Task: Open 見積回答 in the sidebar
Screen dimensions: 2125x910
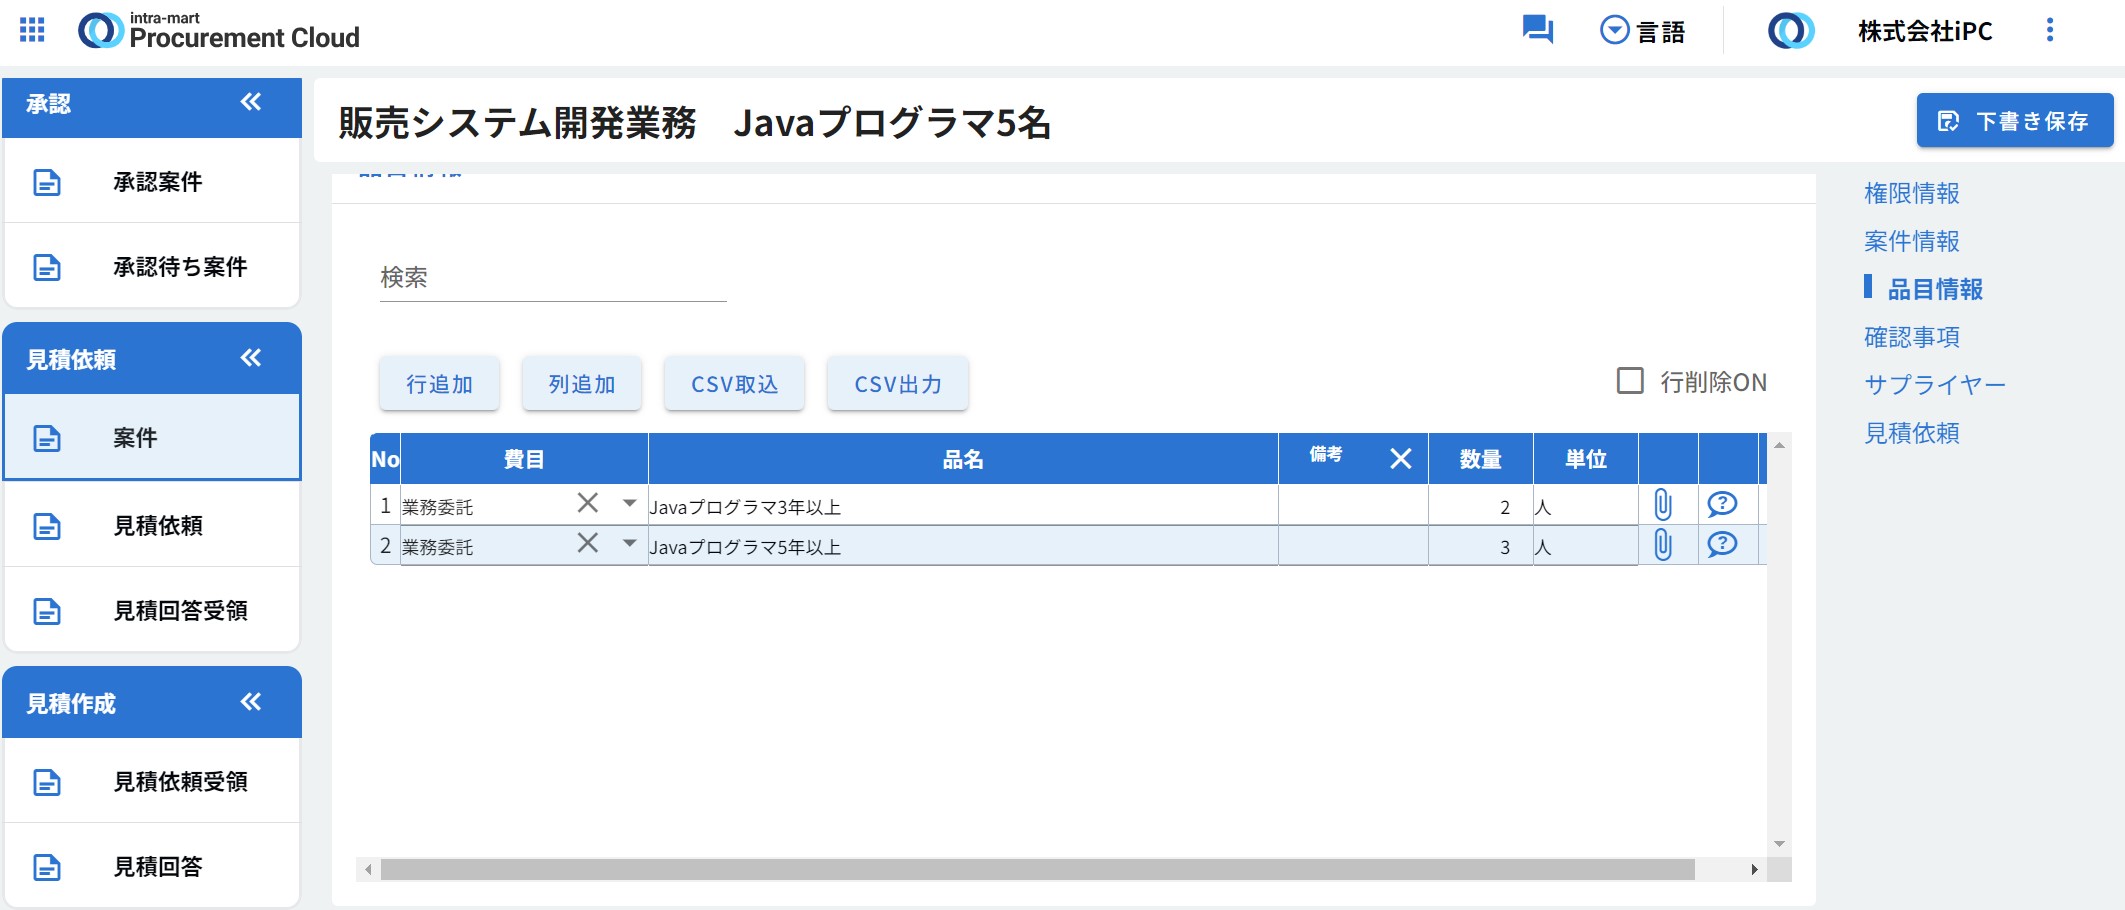Action: pos(152,867)
